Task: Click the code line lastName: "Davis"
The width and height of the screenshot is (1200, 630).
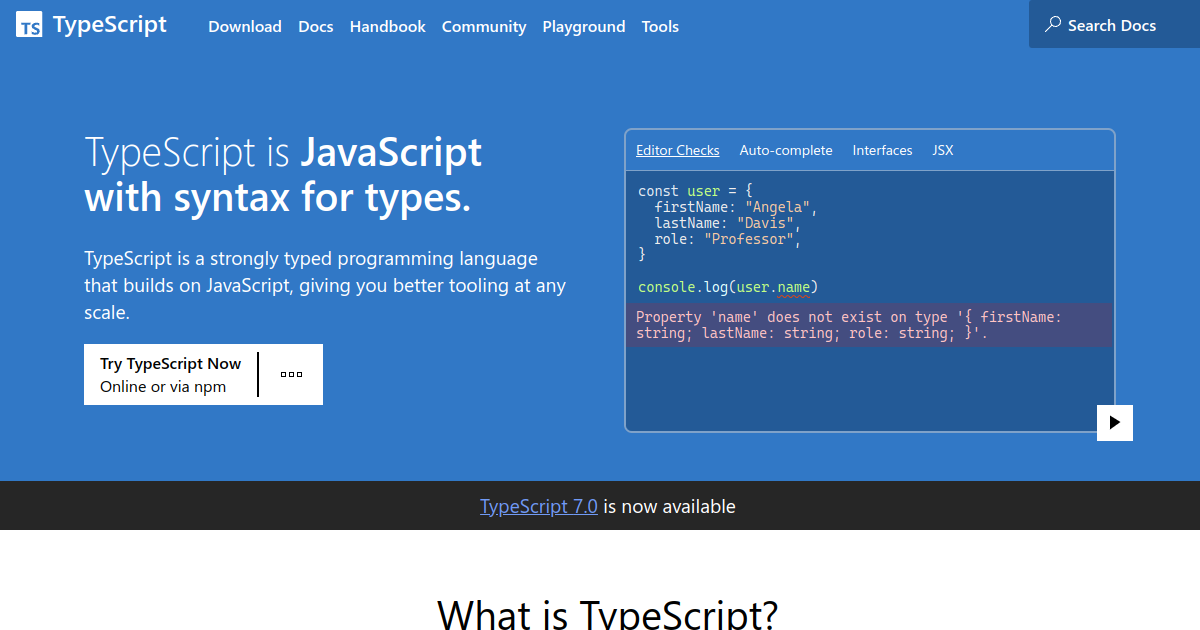Action: pos(728,223)
